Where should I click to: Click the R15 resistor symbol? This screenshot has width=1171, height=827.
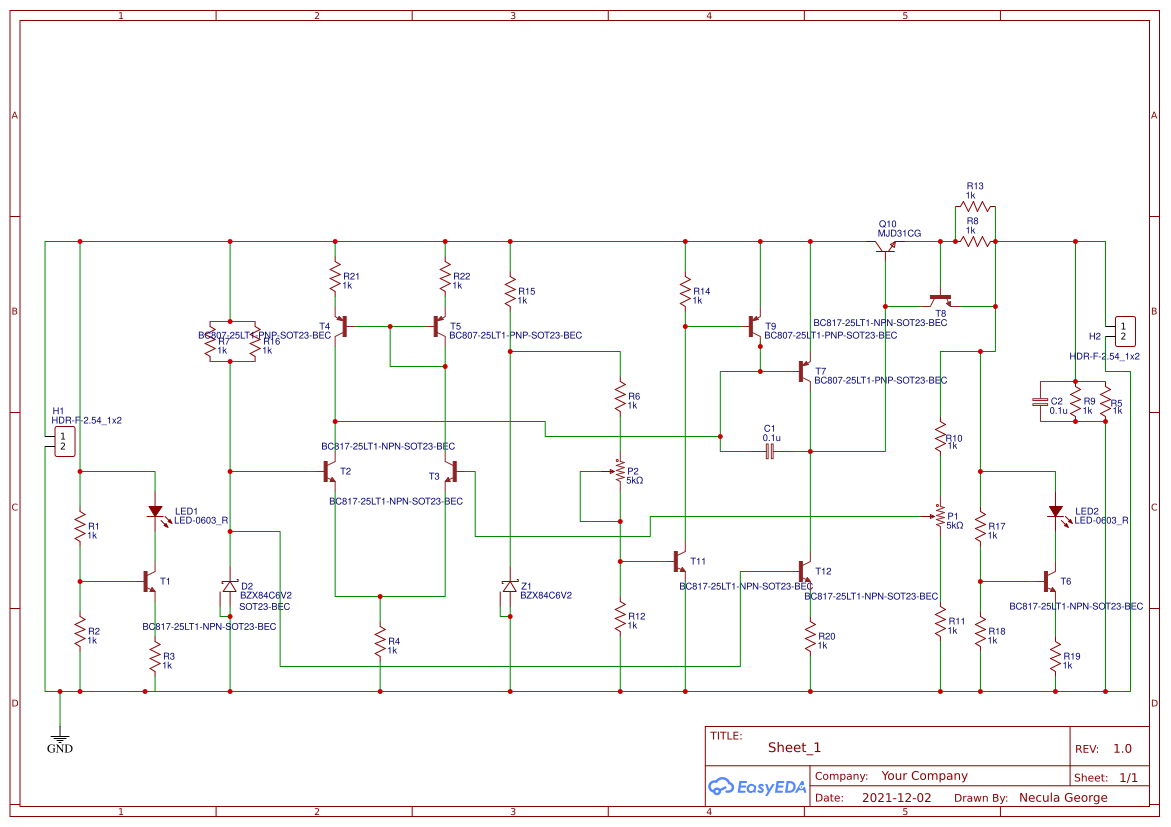point(510,292)
